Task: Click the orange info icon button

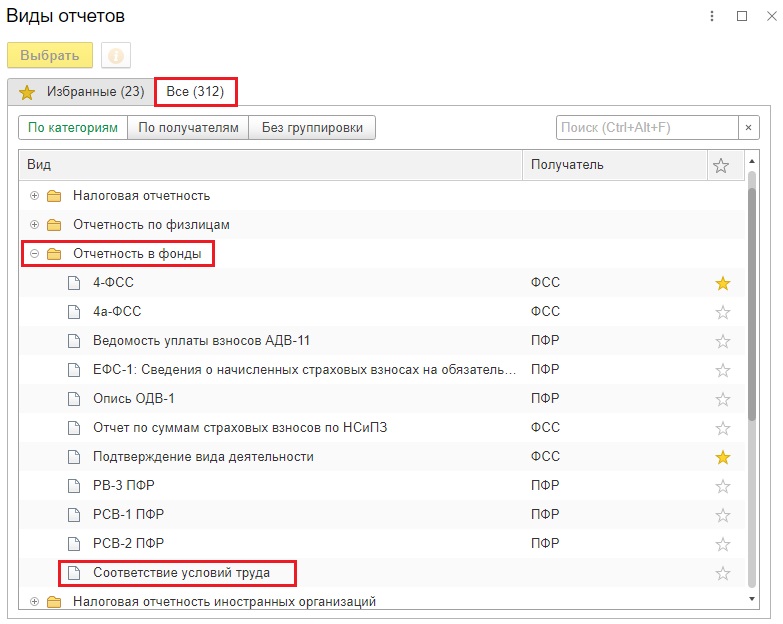Action: 116,55
